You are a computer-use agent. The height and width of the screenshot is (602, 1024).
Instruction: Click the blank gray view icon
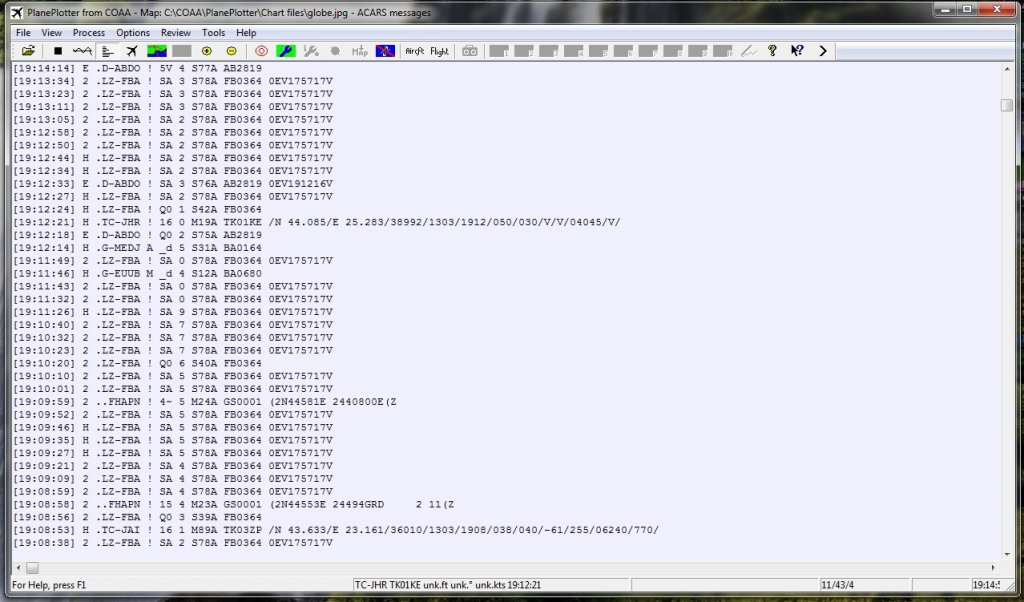pos(182,51)
